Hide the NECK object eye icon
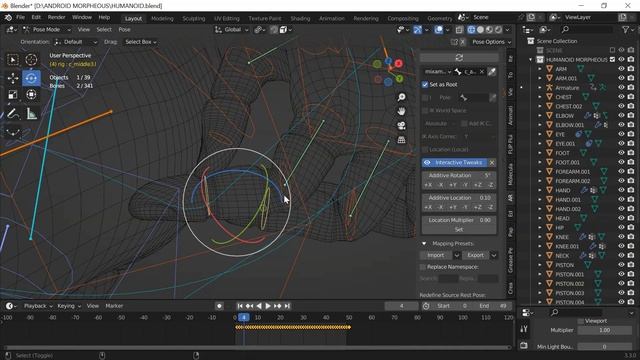 pyautogui.click(x=621, y=256)
